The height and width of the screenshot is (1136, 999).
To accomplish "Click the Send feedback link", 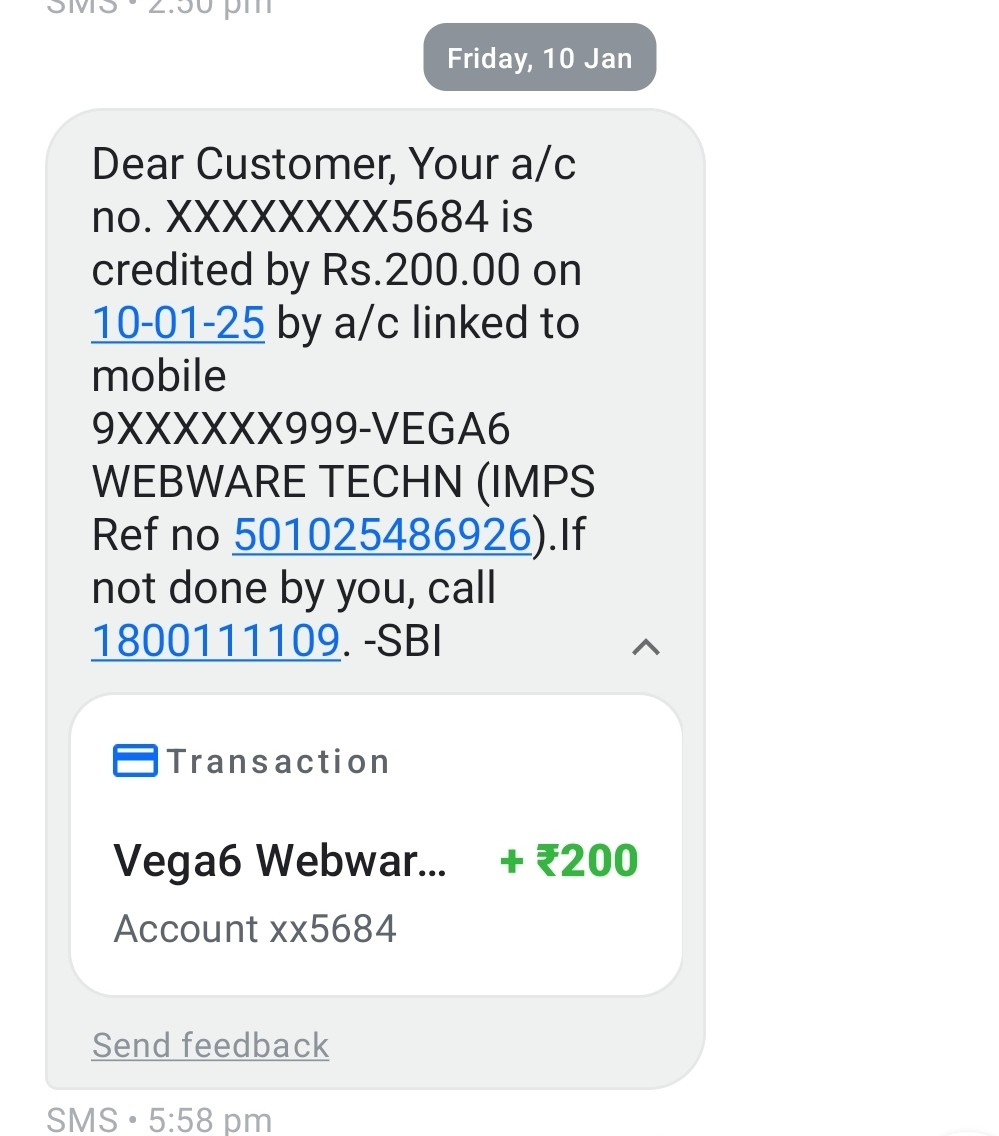I will [x=210, y=1045].
